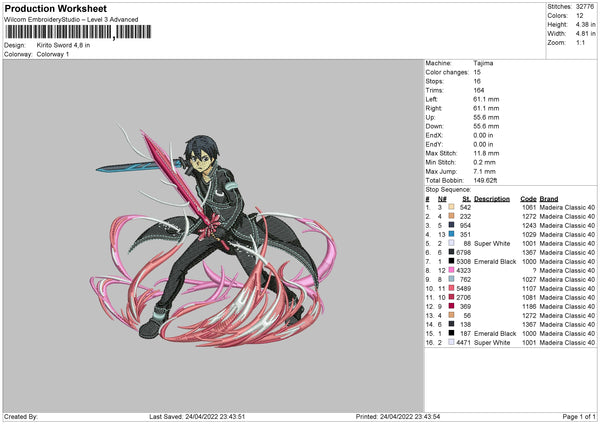
Task: Select the blue swatch with code 1029
Action: 452,234
